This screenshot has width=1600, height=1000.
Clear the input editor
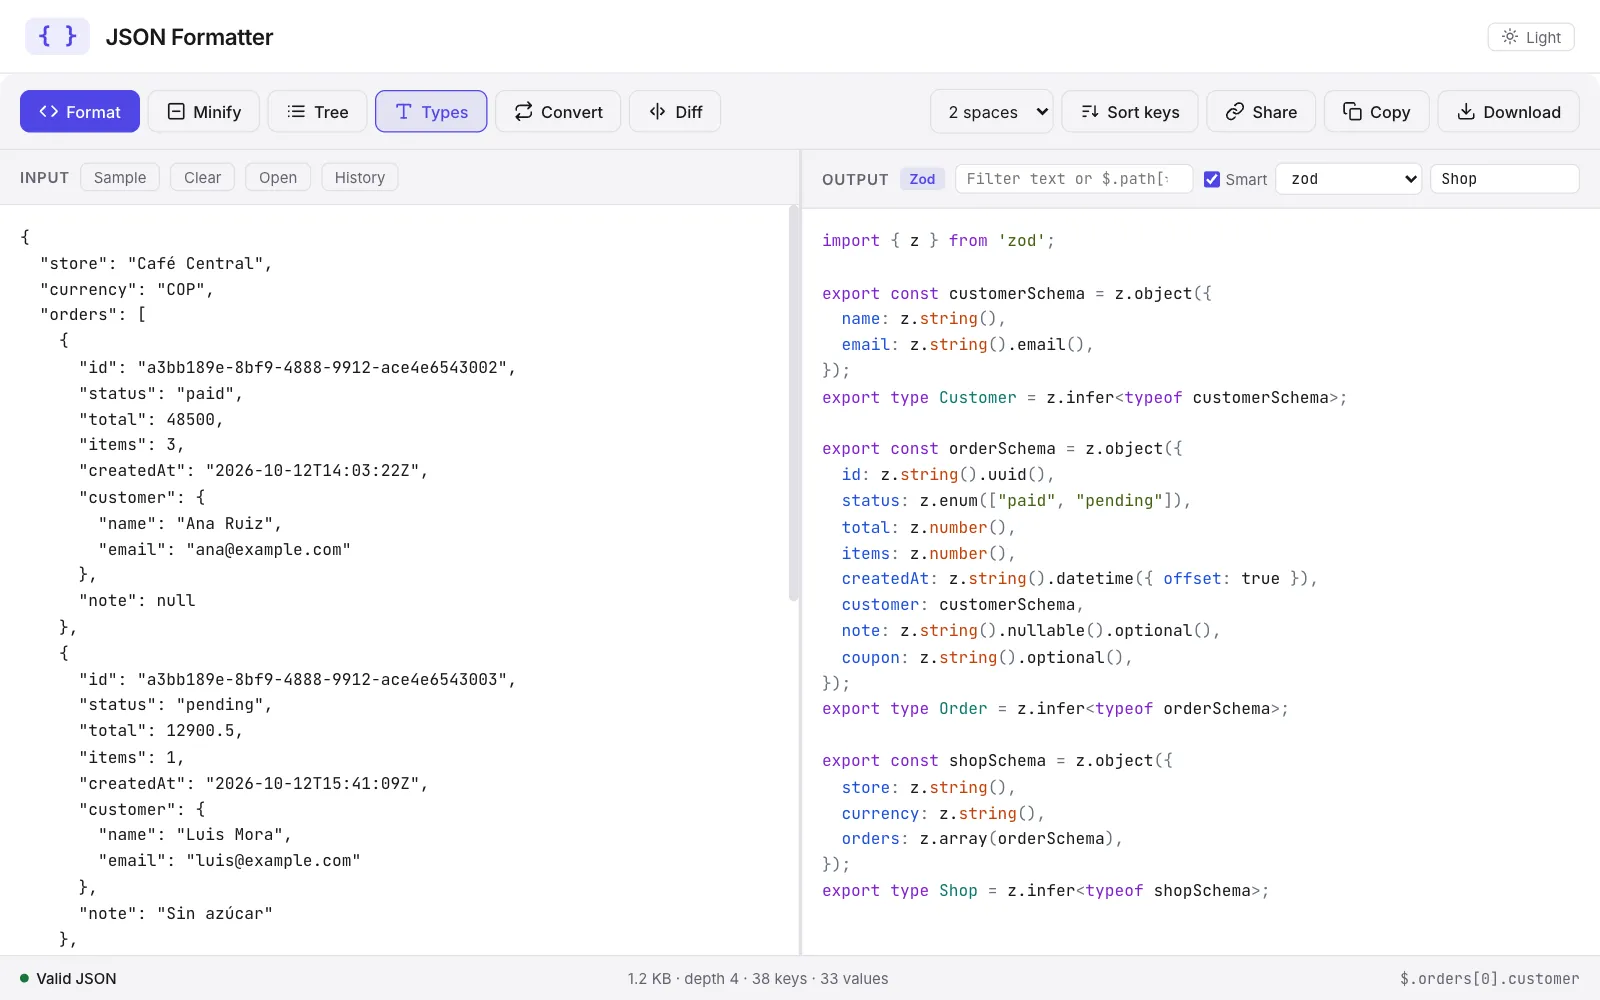click(x=202, y=177)
